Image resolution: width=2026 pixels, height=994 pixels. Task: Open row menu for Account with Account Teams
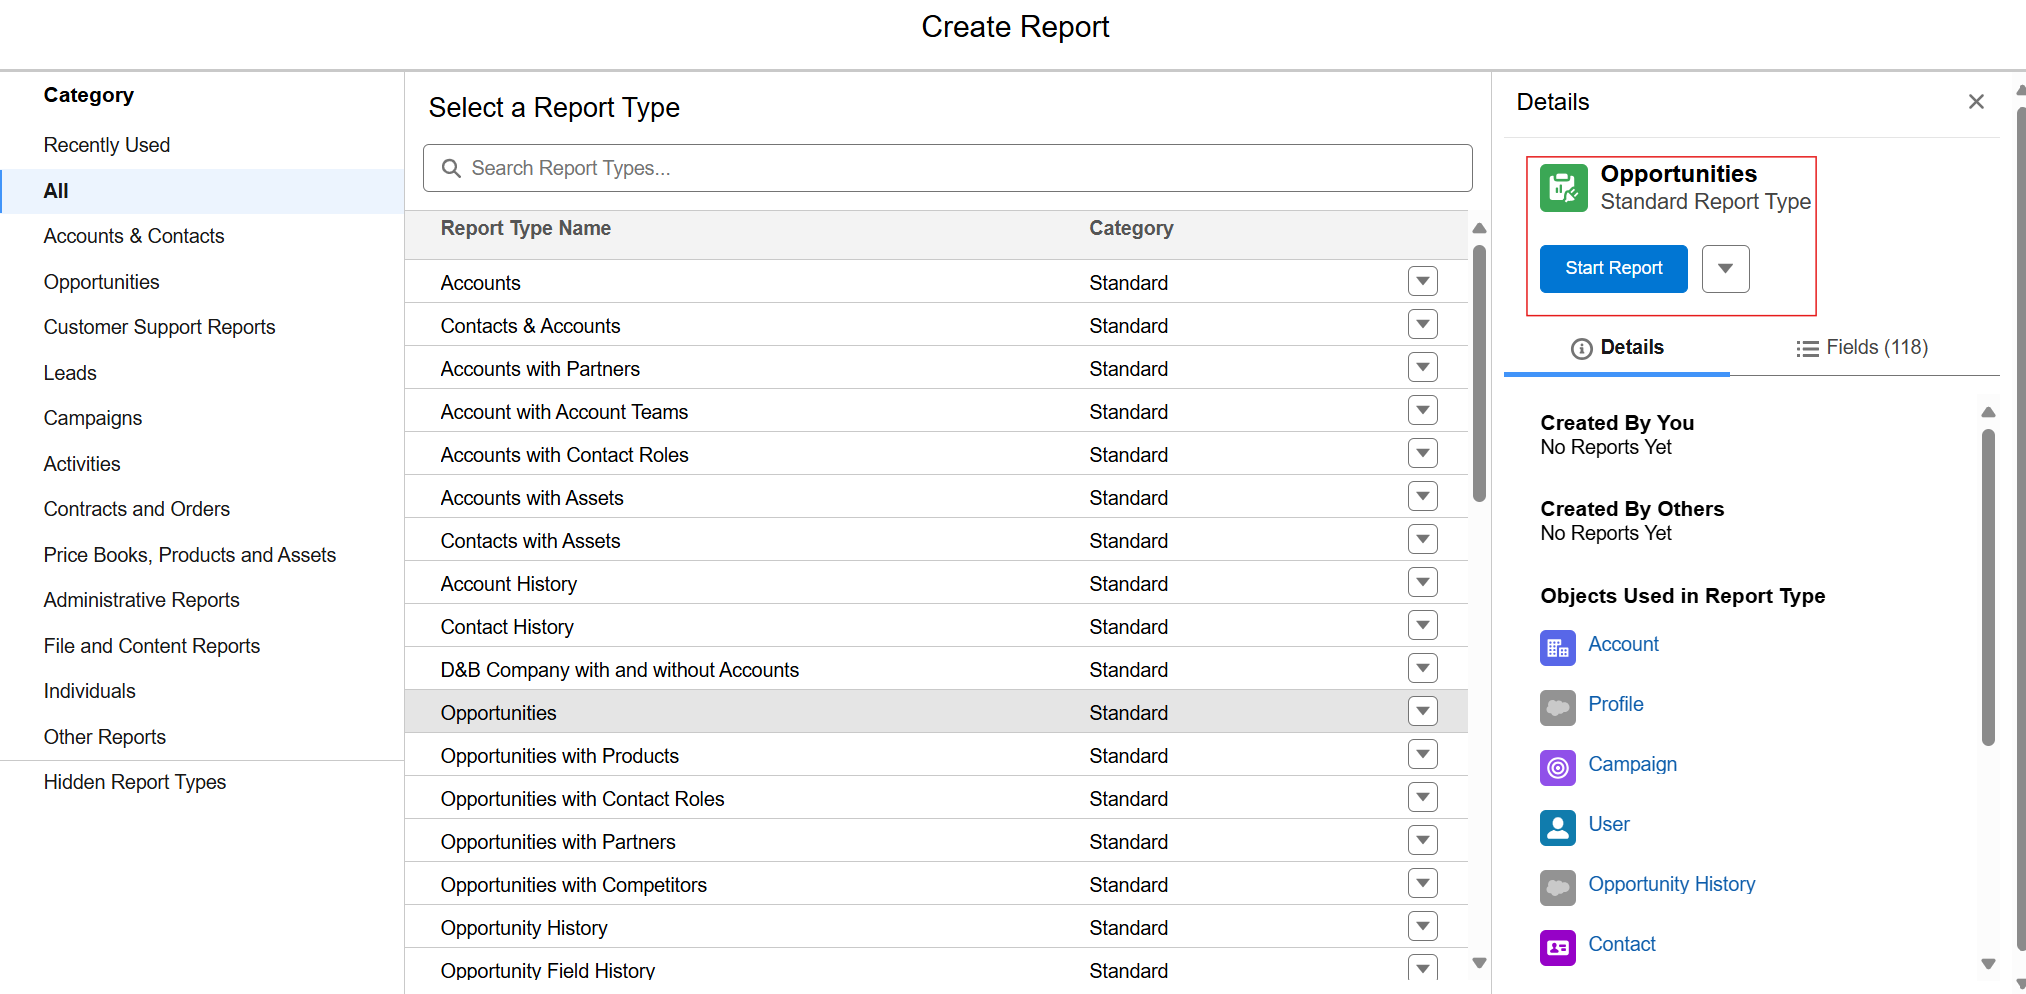pyautogui.click(x=1422, y=411)
